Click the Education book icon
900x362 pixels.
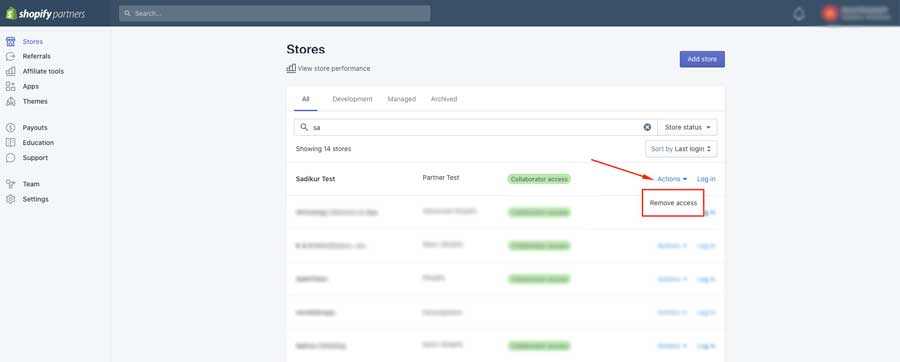click(x=10, y=143)
